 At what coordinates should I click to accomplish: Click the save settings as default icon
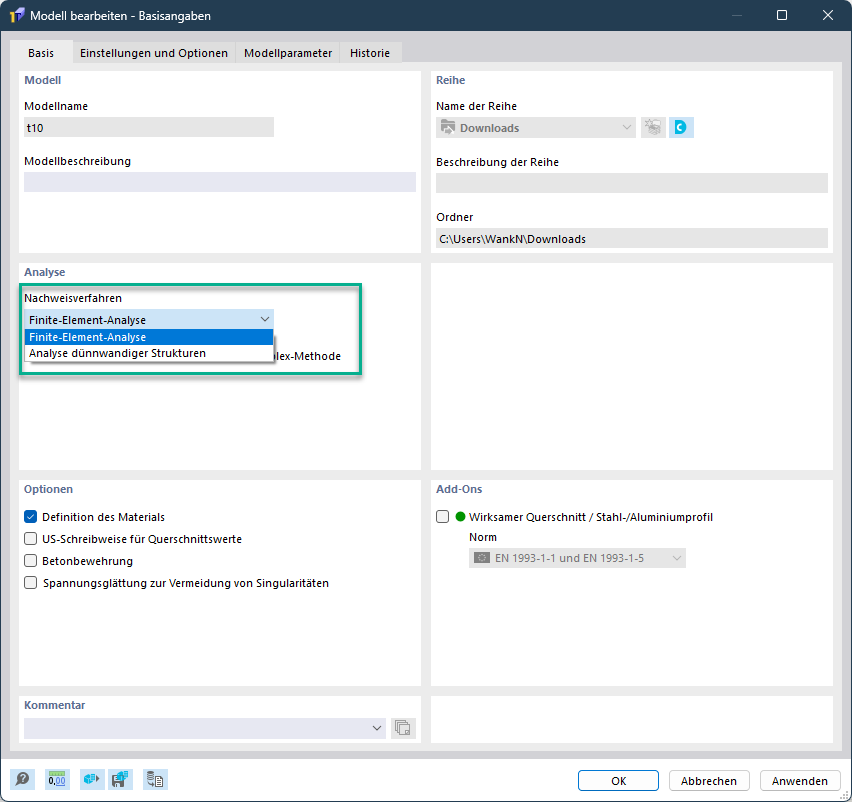point(120,780)
